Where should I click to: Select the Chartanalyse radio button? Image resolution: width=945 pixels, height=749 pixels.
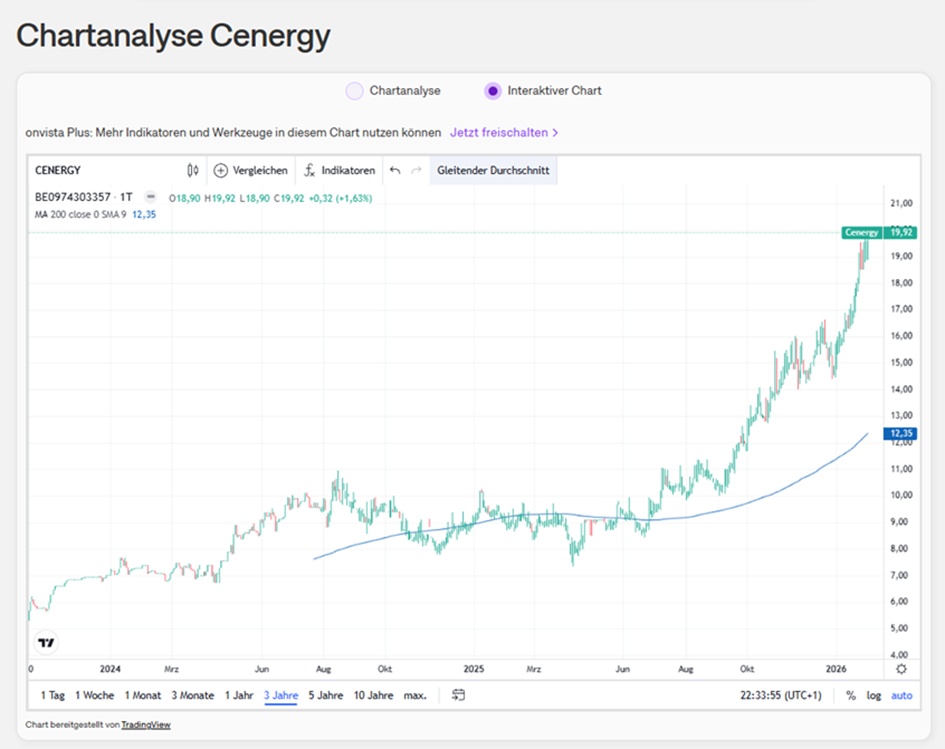354,91
